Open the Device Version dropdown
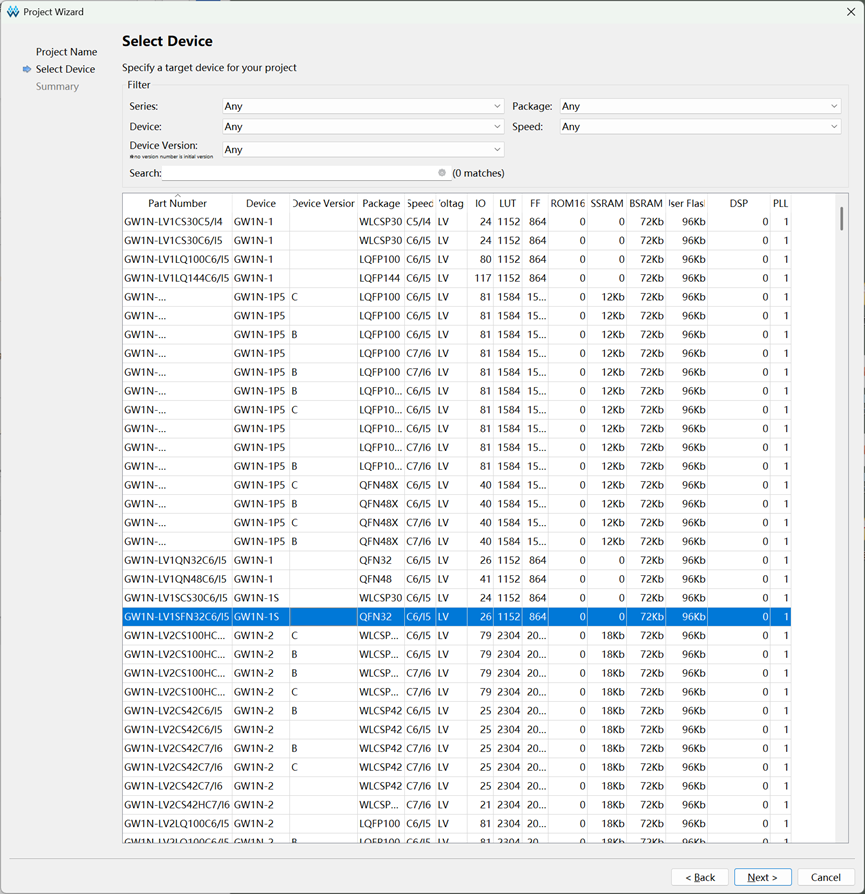This screenshot has width=865, height=894. tap(363, 149)
